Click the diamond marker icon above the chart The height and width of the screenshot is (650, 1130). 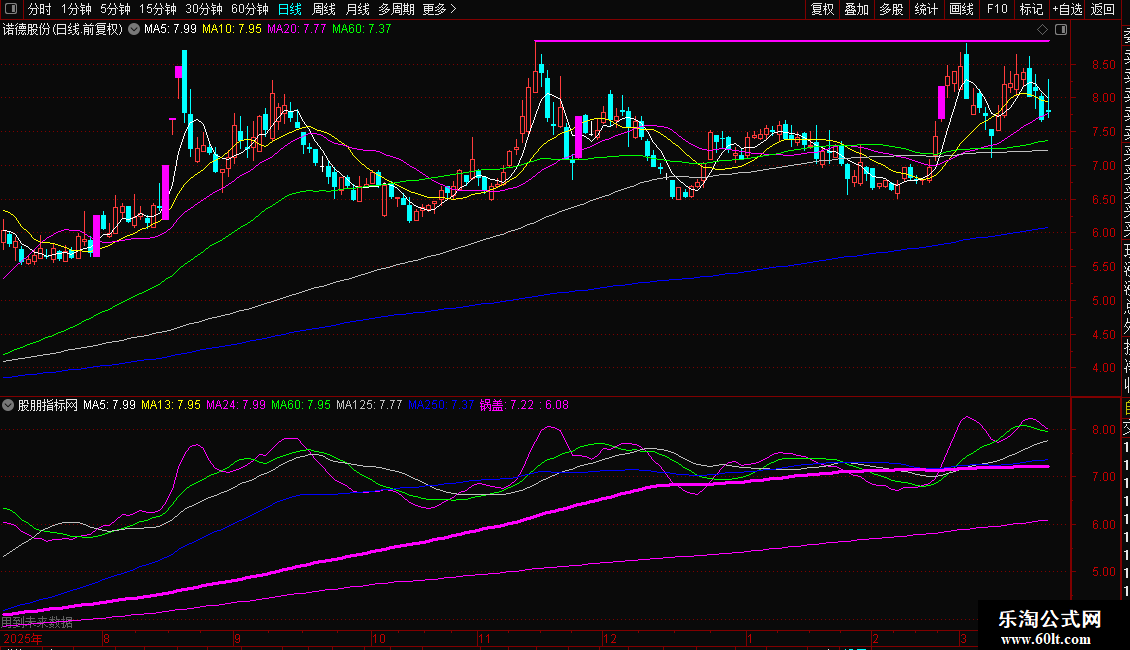(1043, 30)
